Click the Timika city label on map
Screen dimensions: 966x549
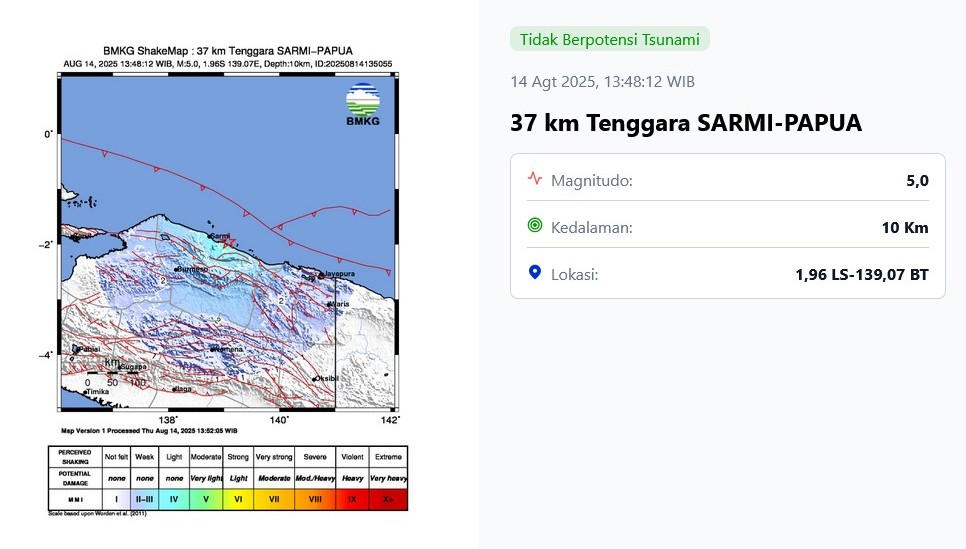(97, 392)
